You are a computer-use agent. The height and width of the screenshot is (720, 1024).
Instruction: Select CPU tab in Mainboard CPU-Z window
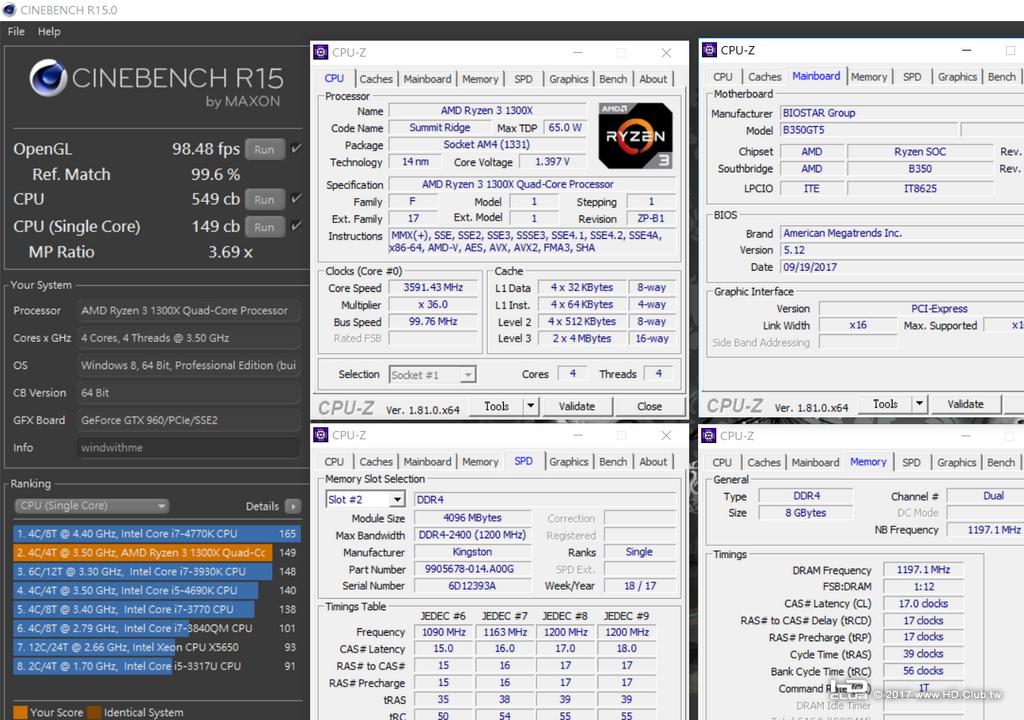tap(722, 77)
